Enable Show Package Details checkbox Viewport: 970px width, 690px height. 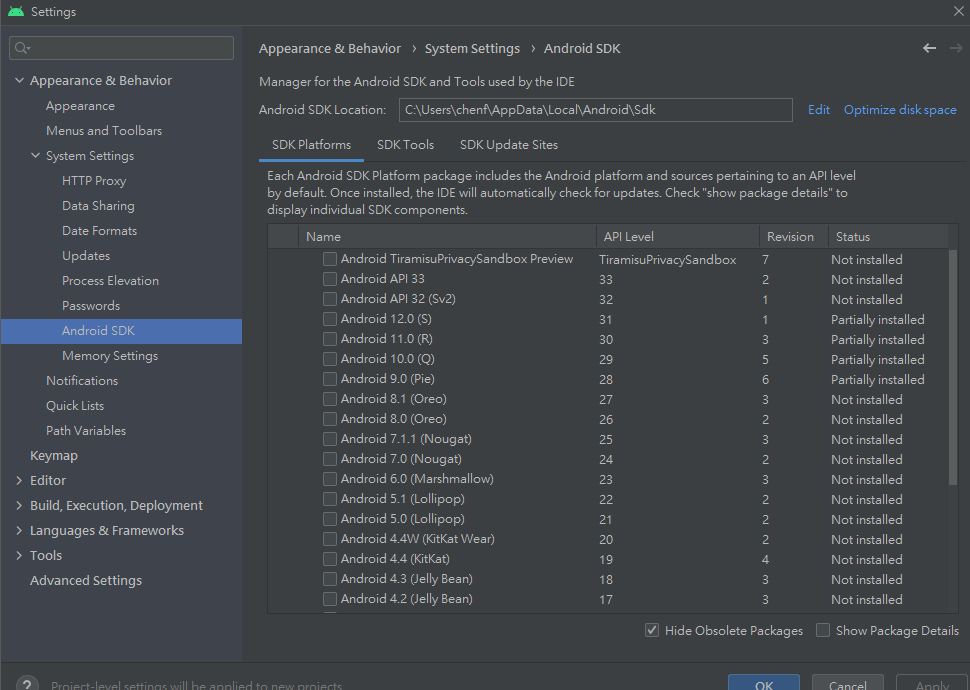[x=823, y=630]
